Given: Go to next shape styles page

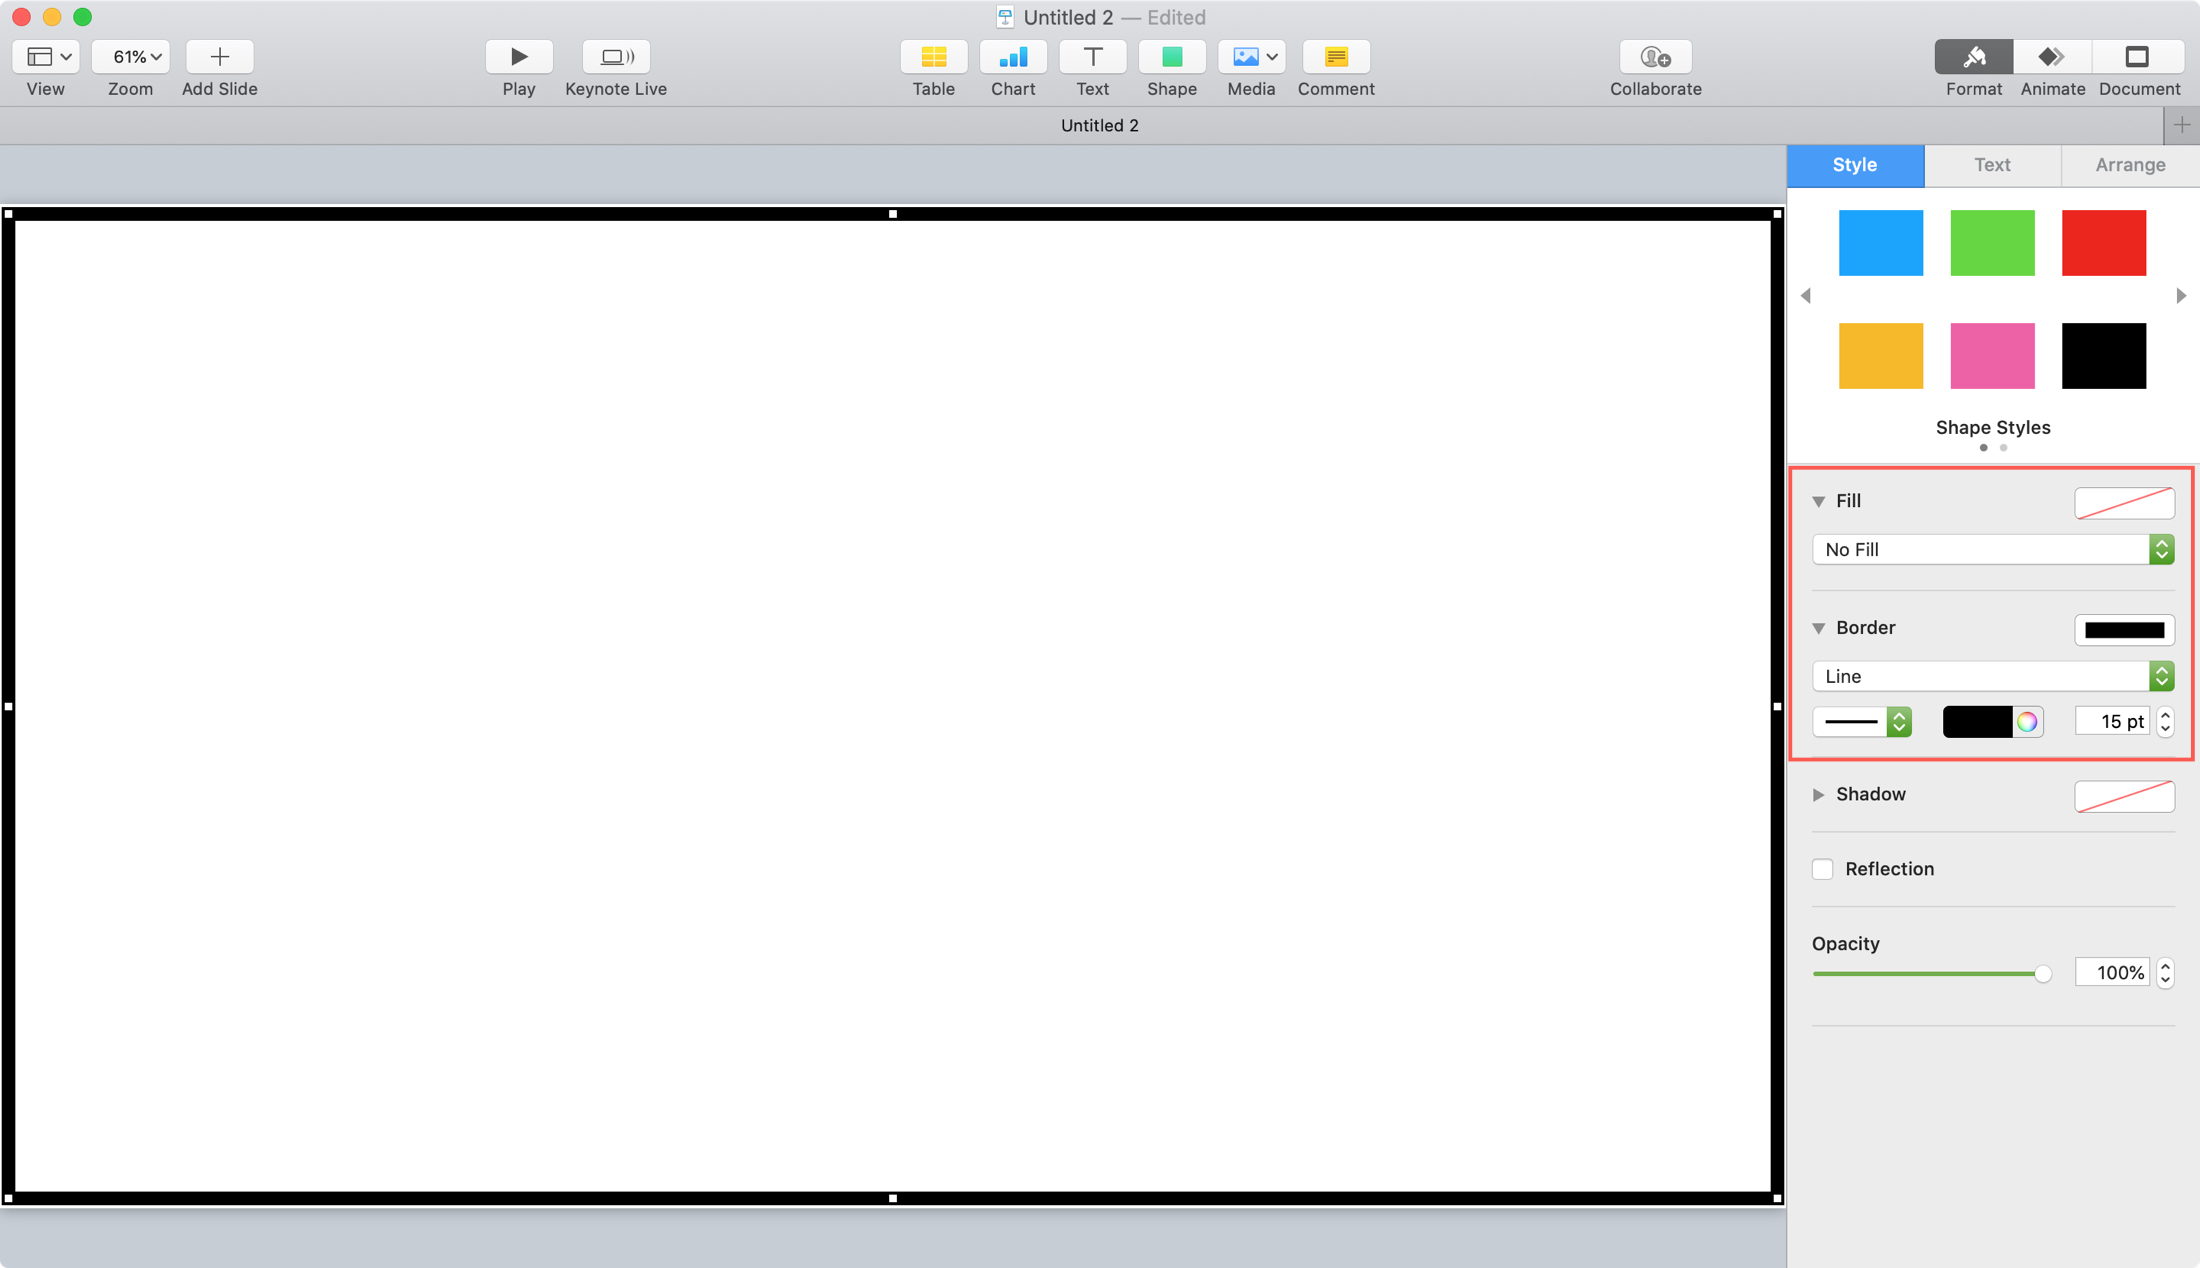Looking at the screenshot, I should coord(2181,296).
